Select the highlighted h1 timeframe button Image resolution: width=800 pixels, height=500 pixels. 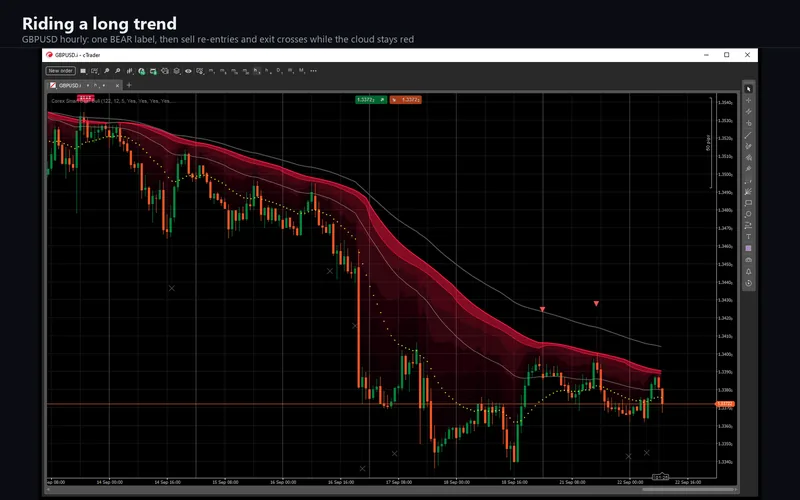257,71
